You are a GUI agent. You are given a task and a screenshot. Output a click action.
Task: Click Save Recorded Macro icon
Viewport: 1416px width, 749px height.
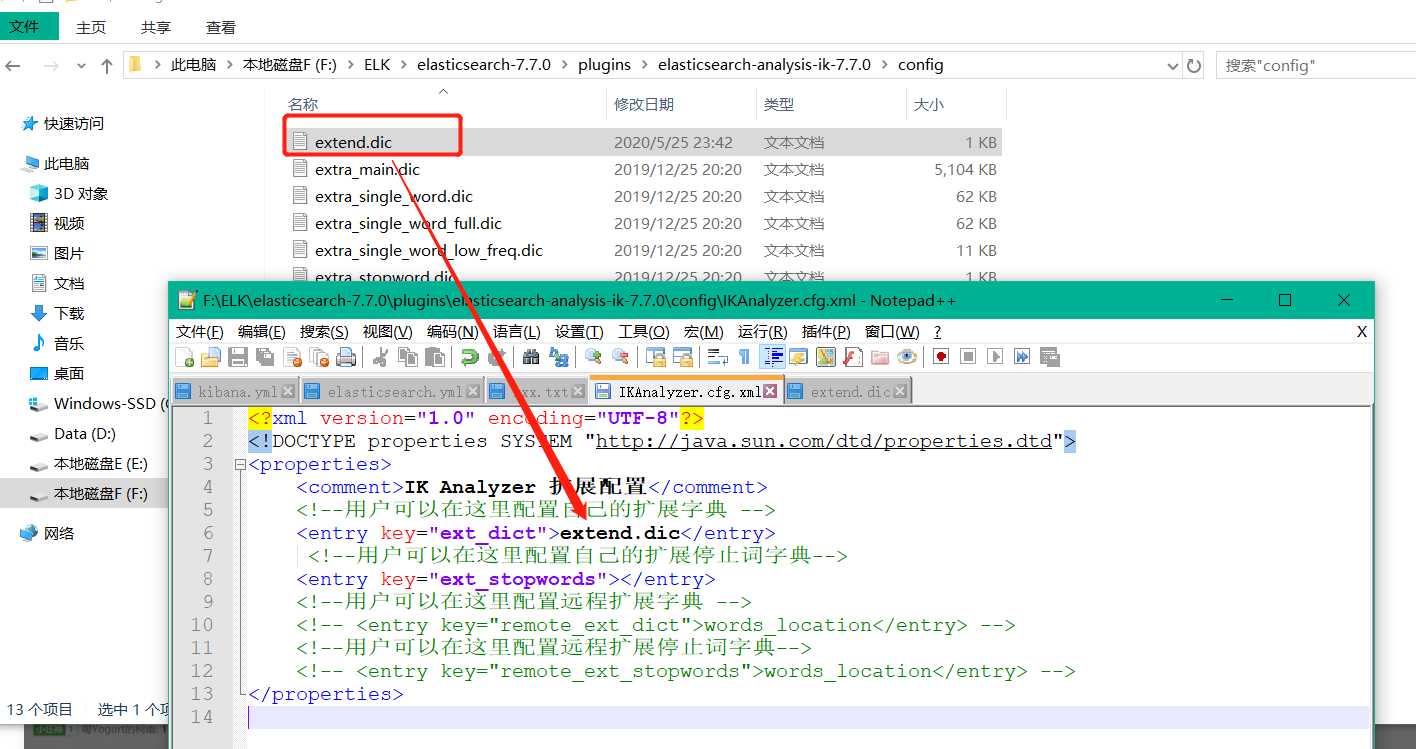[1049, 357]
